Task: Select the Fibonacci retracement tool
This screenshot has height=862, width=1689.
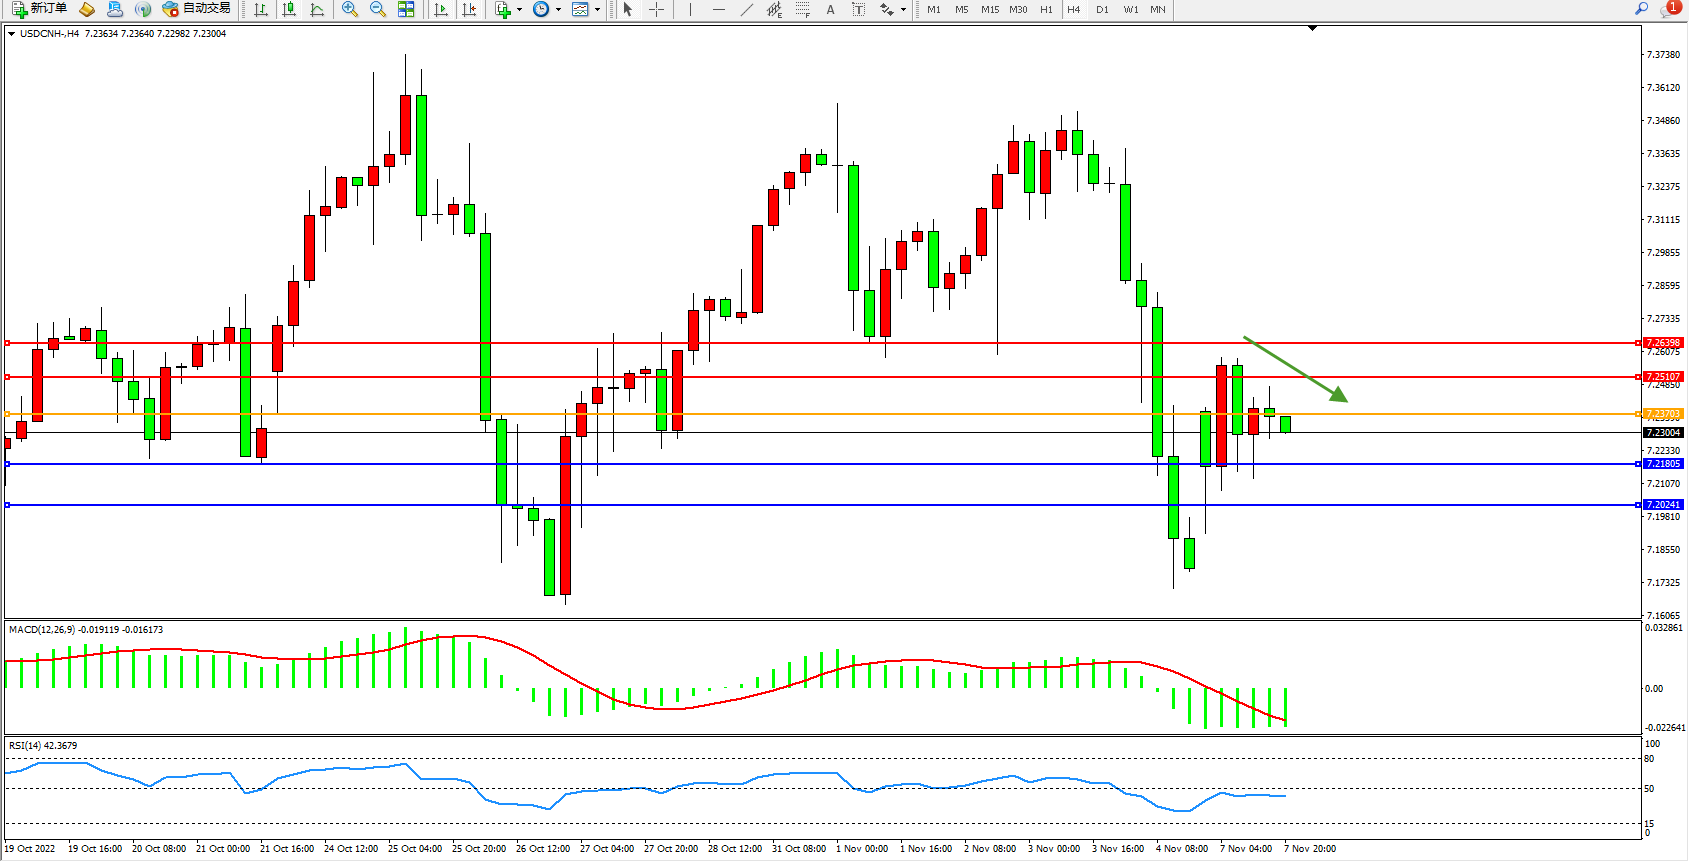Action: coord(802,9)
